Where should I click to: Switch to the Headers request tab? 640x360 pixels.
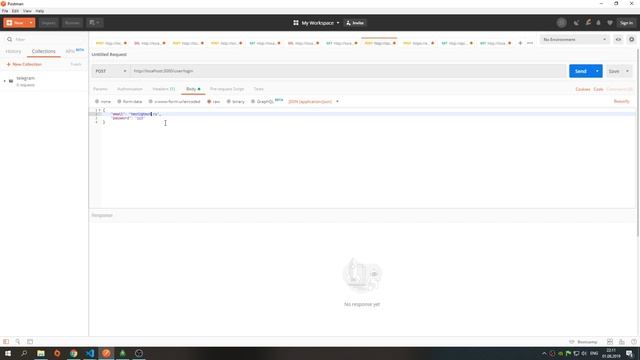(x=164, y=89)
